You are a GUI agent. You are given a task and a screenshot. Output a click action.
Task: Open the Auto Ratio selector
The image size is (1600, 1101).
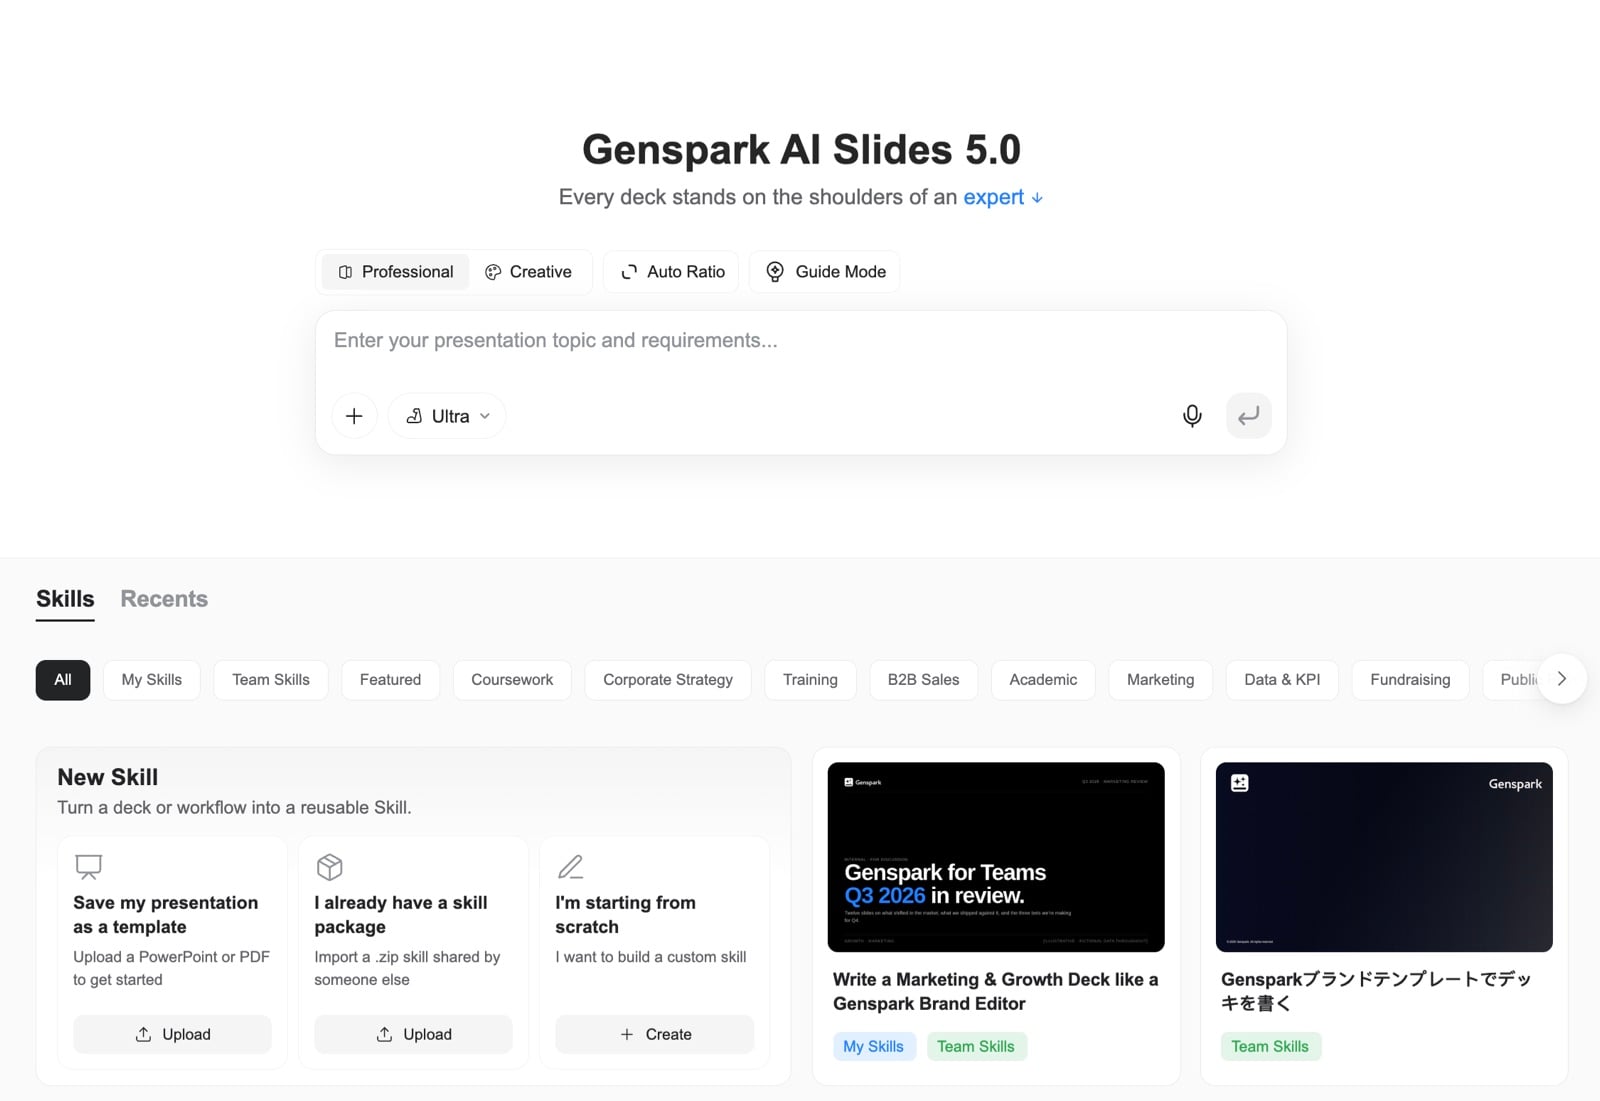[x=672, y=272]
